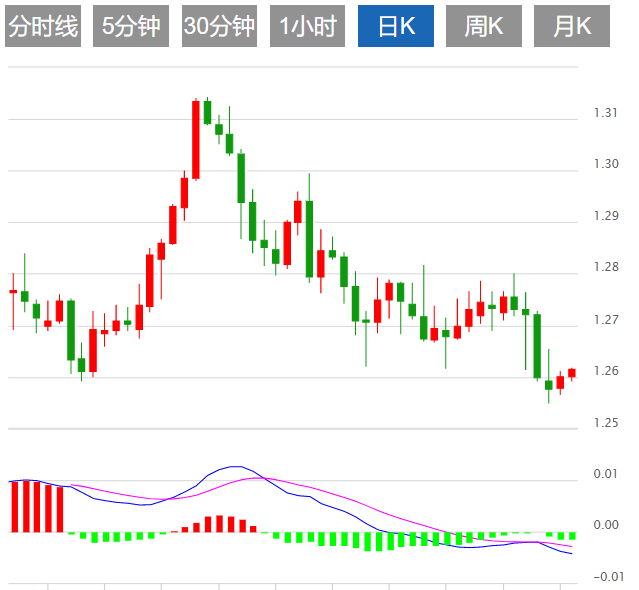Click the 0.00 MACD axis label
639x590 pixels.
(606, 525)
